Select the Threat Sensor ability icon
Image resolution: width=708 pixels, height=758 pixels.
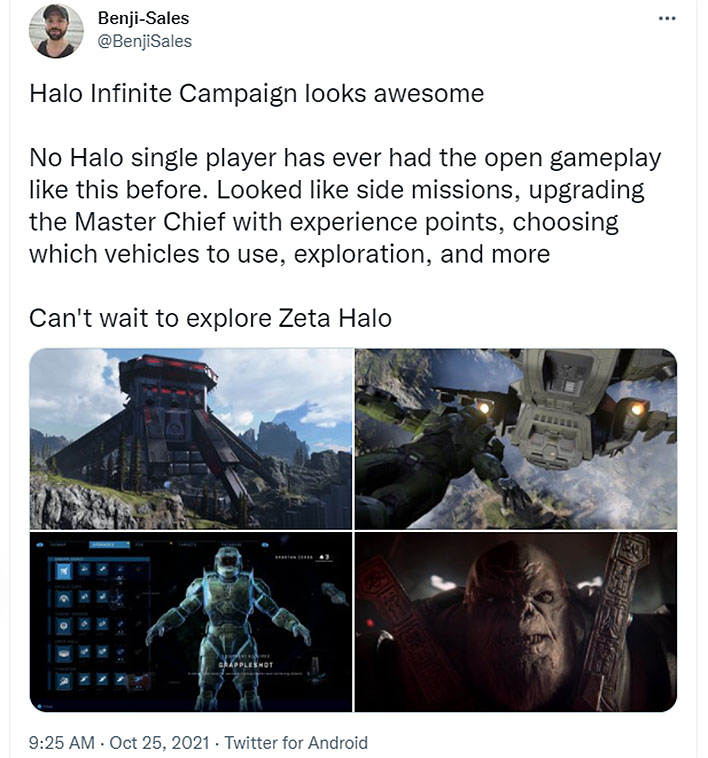tap(64, 626)
